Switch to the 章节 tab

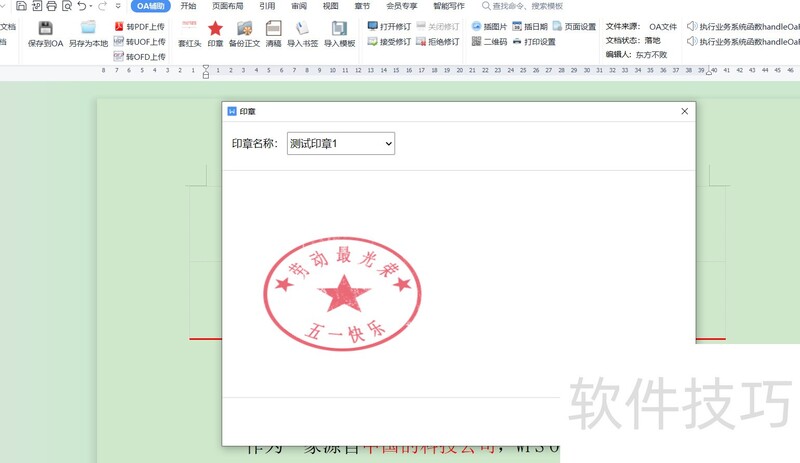362,6
